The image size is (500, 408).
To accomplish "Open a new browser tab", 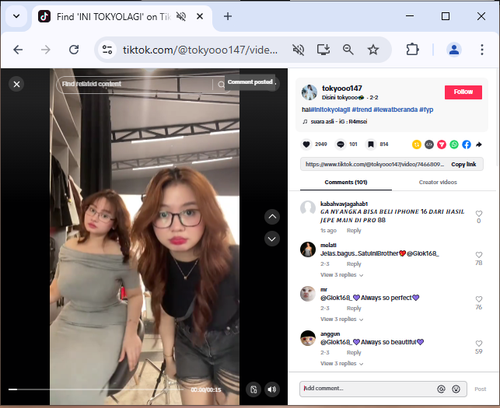I will 228,16.
